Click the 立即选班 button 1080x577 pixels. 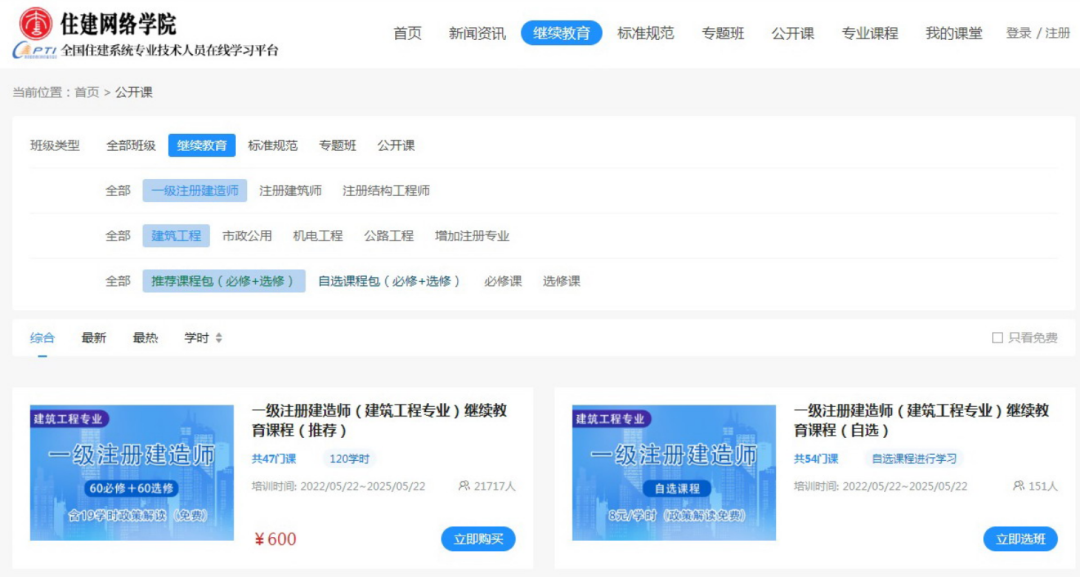coord(1022,538)
